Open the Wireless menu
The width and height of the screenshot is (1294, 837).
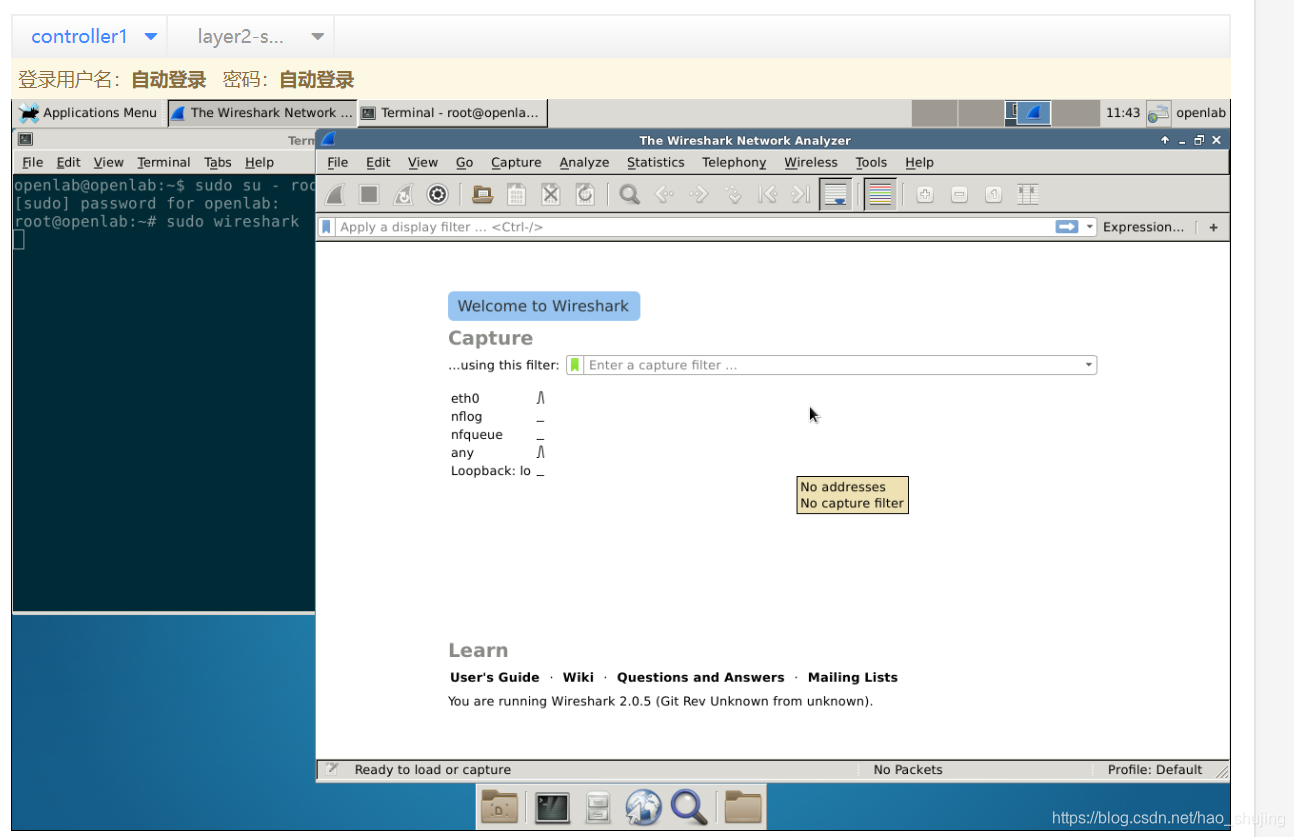(x=811, y=162)
